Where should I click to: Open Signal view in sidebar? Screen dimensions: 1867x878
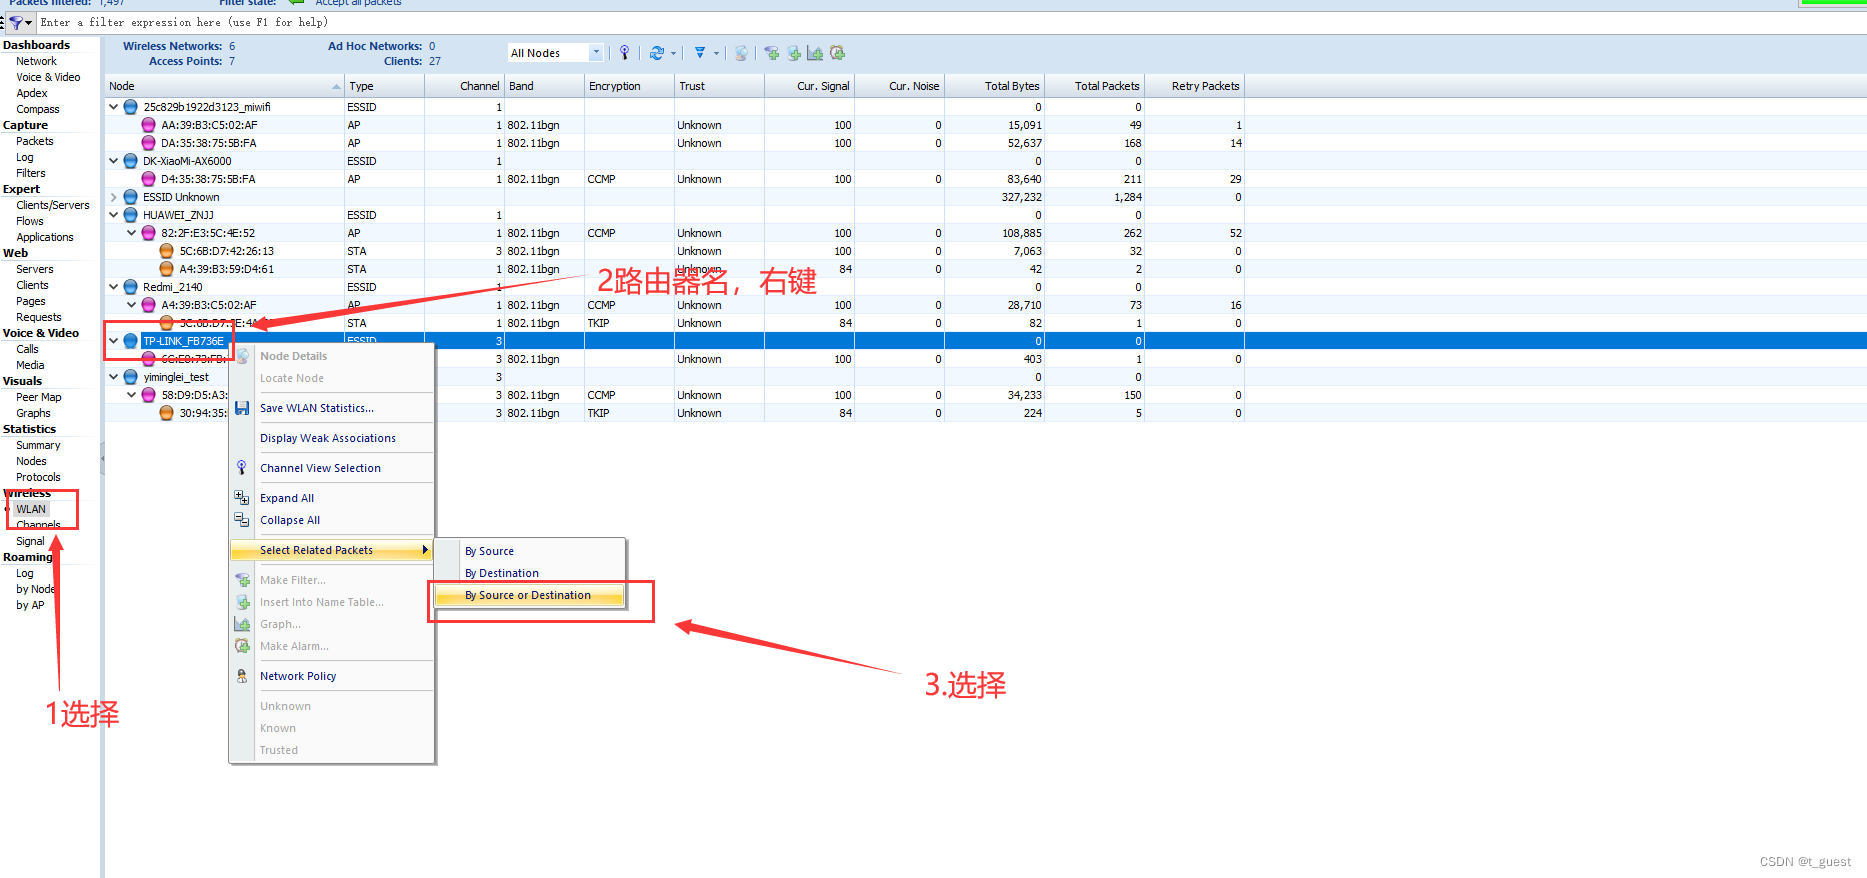pyautogui.click(x=30, y=541)
